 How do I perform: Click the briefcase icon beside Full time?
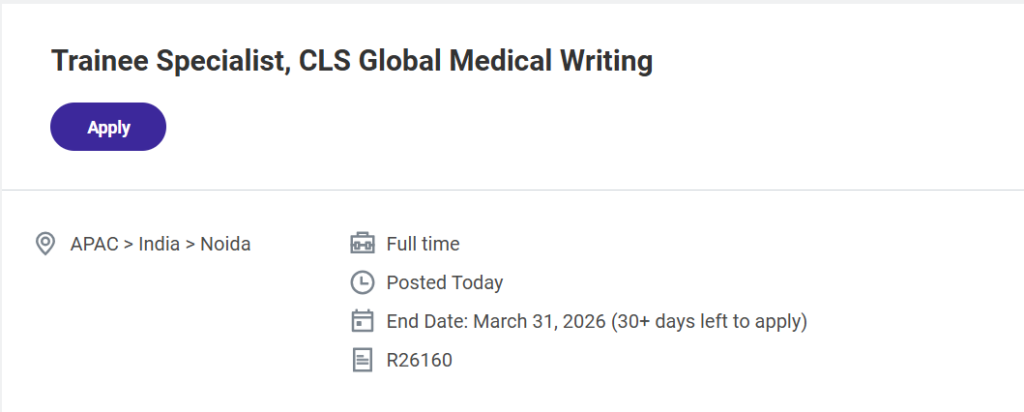(x=362, y=244)
